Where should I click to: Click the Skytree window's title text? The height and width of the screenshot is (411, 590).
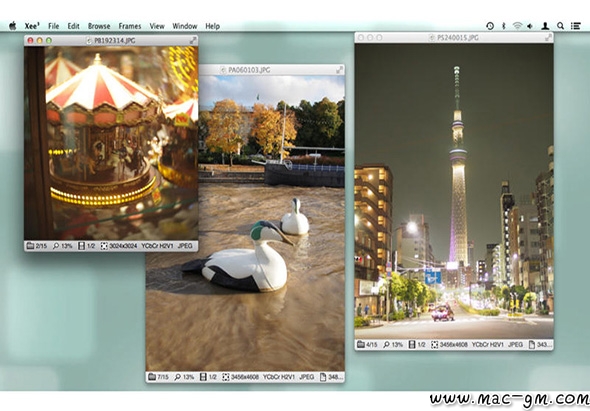click(x=458, y=38)
